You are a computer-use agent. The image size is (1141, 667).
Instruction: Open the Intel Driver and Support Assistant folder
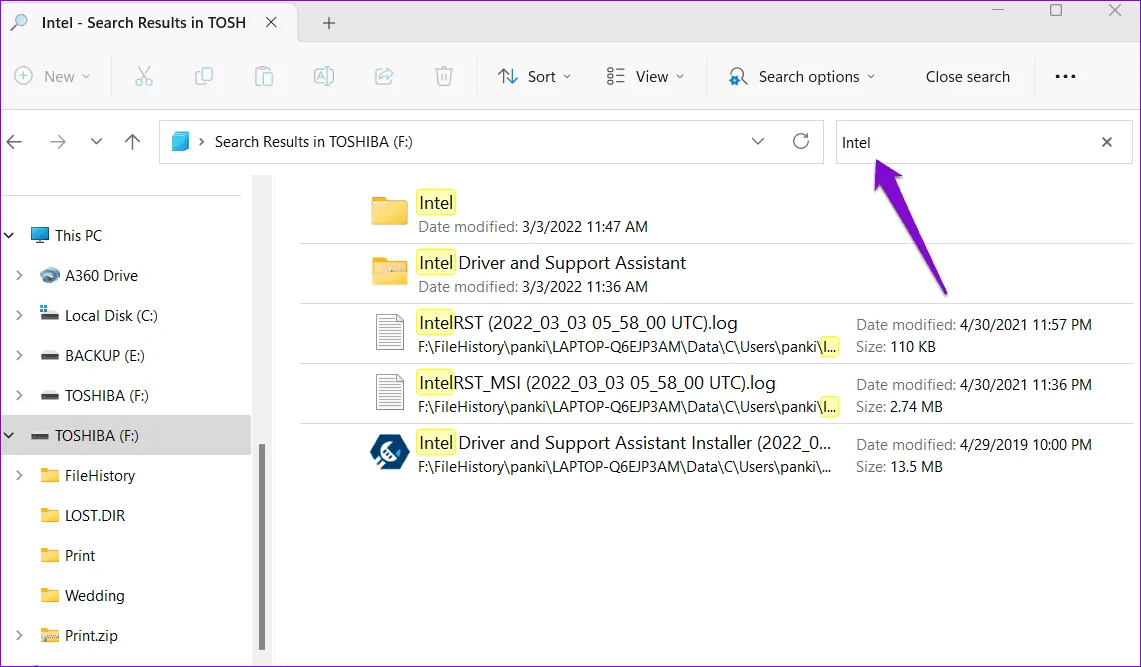551,264
